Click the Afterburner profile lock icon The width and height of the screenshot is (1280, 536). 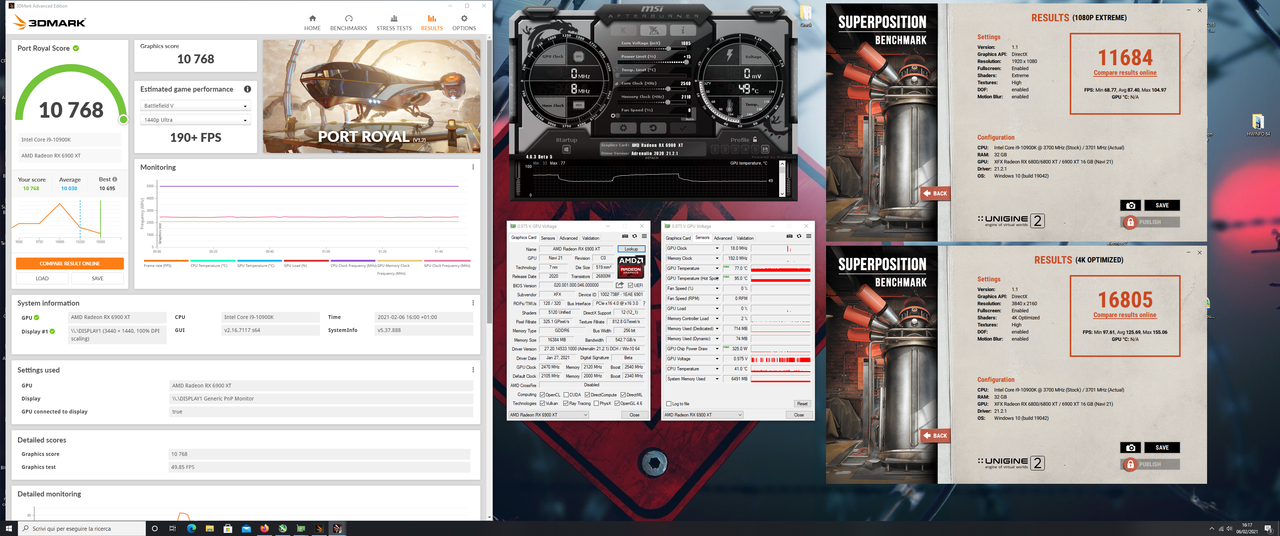tap(755, 139)
